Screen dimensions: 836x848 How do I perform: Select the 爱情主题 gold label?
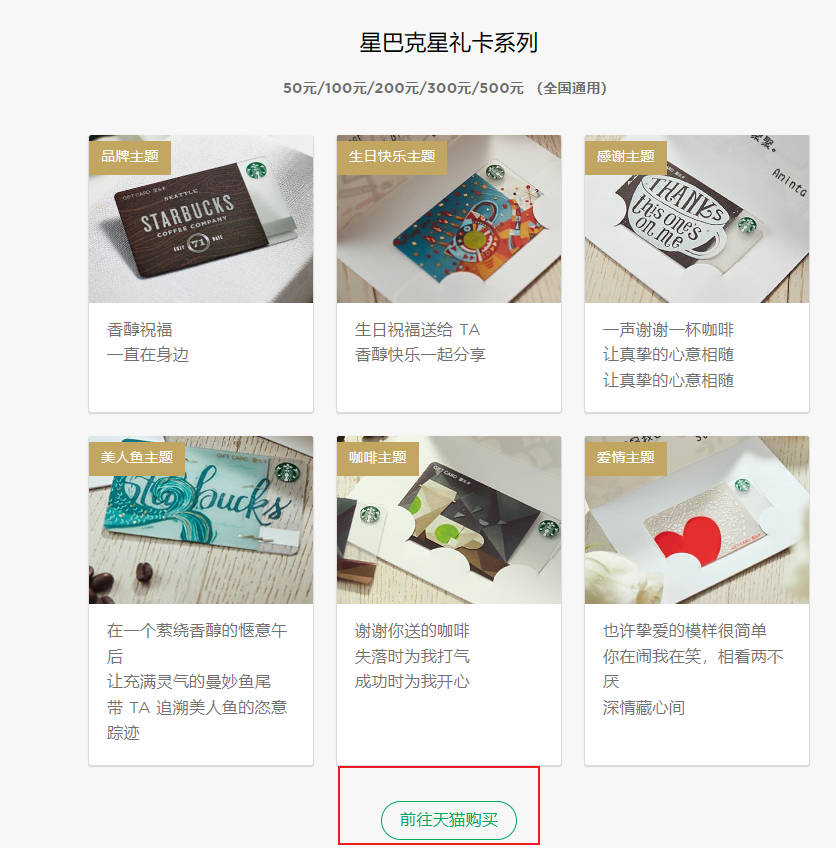[626, 458]
